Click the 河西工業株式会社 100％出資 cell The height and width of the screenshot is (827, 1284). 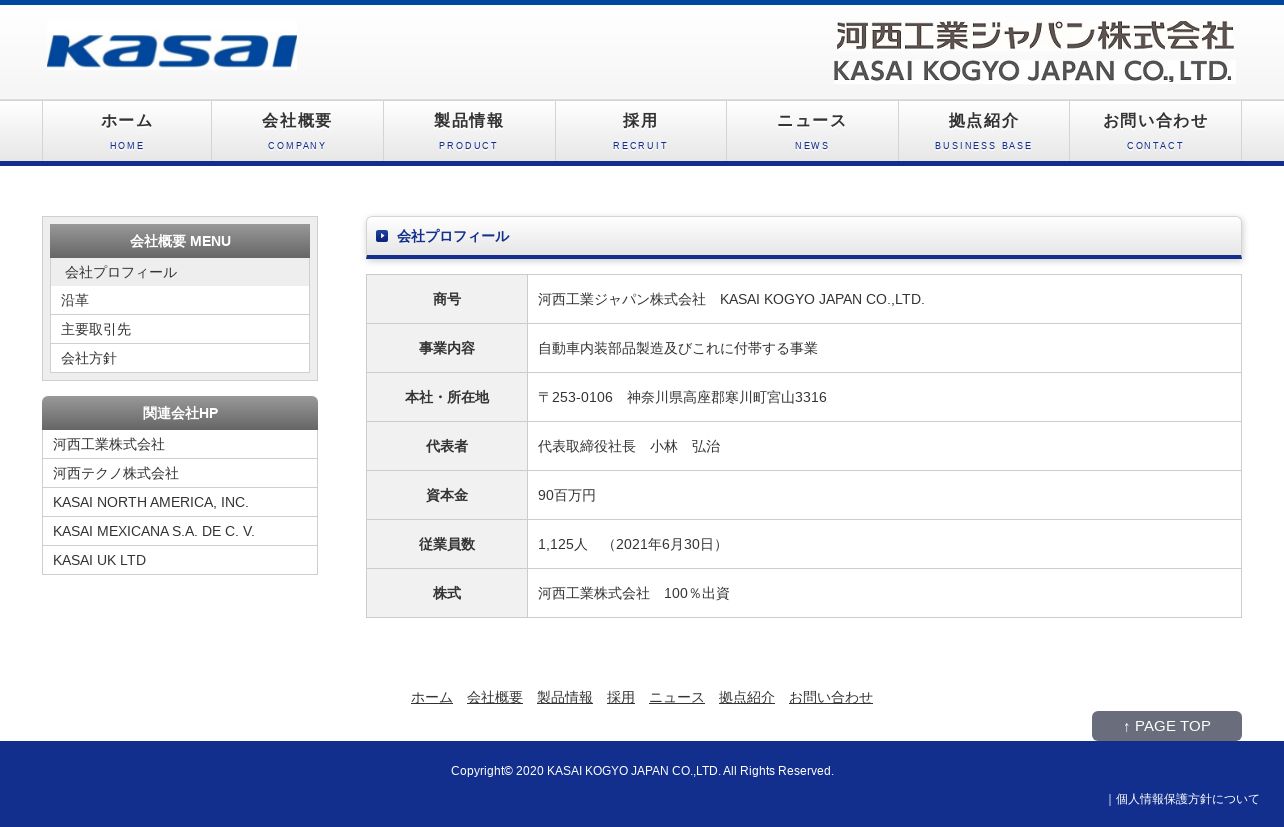click(884, 593)
